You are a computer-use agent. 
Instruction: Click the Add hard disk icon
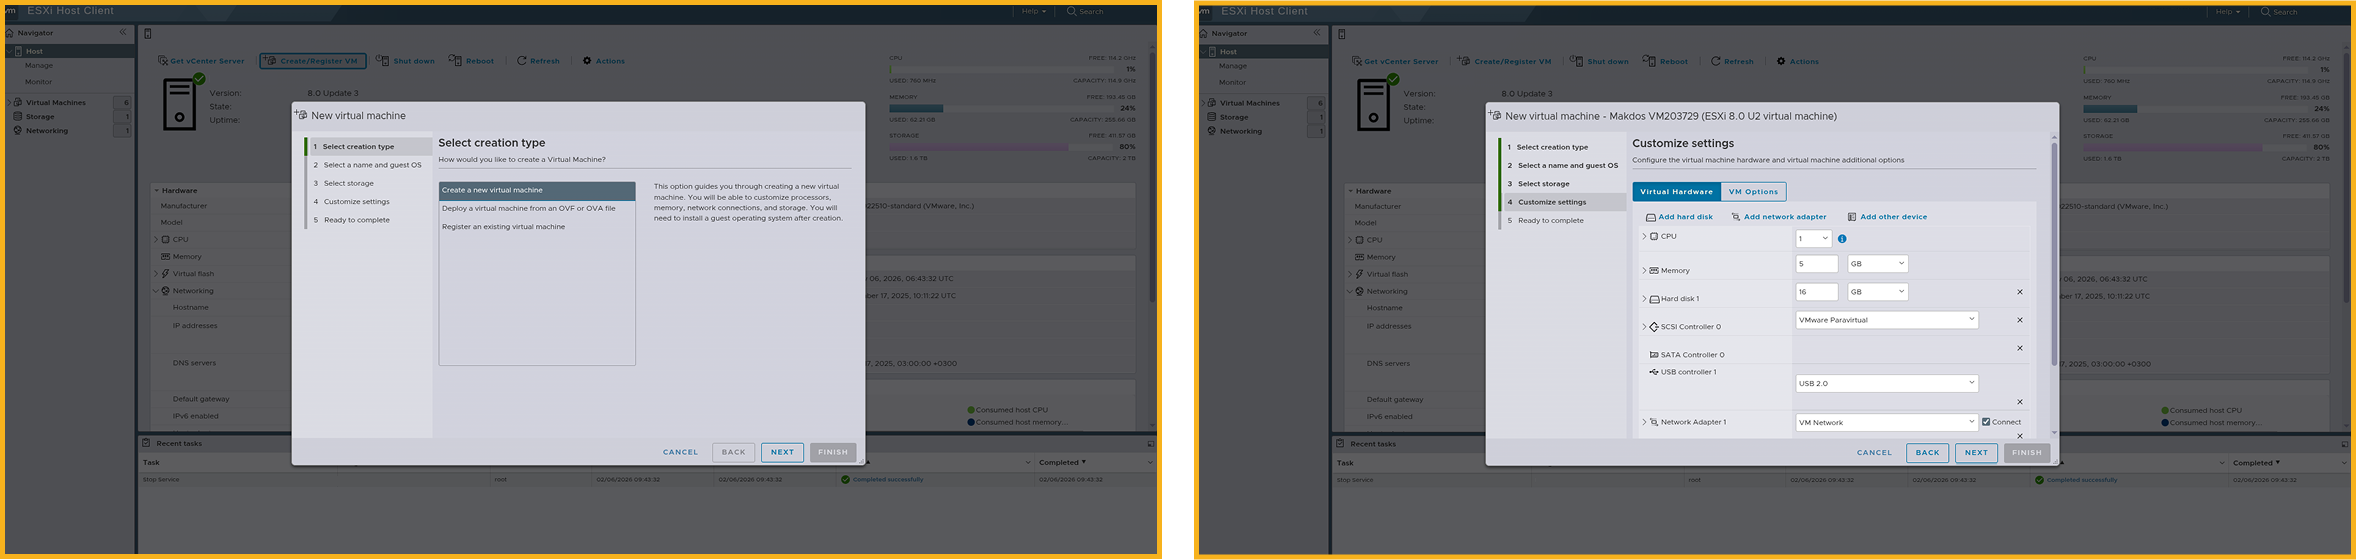[x=1650, y=217]
